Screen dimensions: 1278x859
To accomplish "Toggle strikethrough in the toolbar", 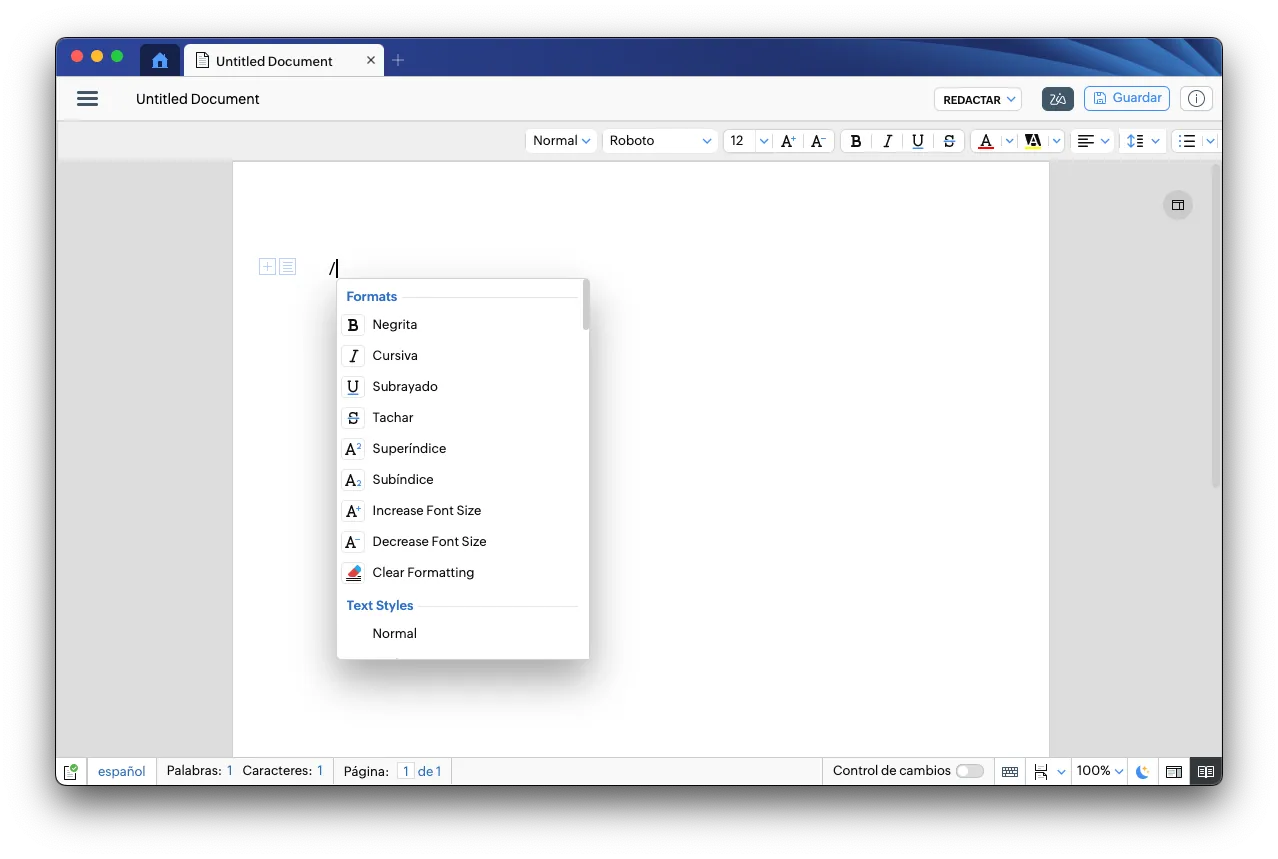I will tap(949, 141).
